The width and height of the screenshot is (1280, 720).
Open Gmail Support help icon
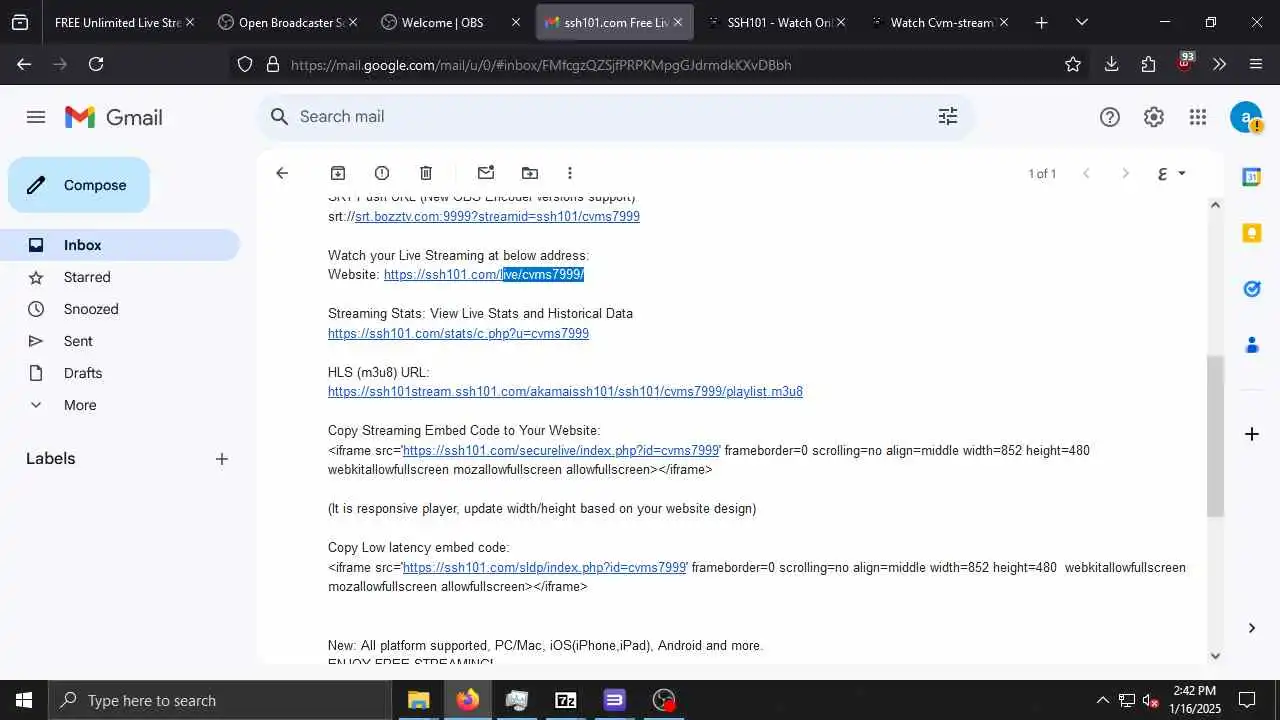(x=1110, y=117)
